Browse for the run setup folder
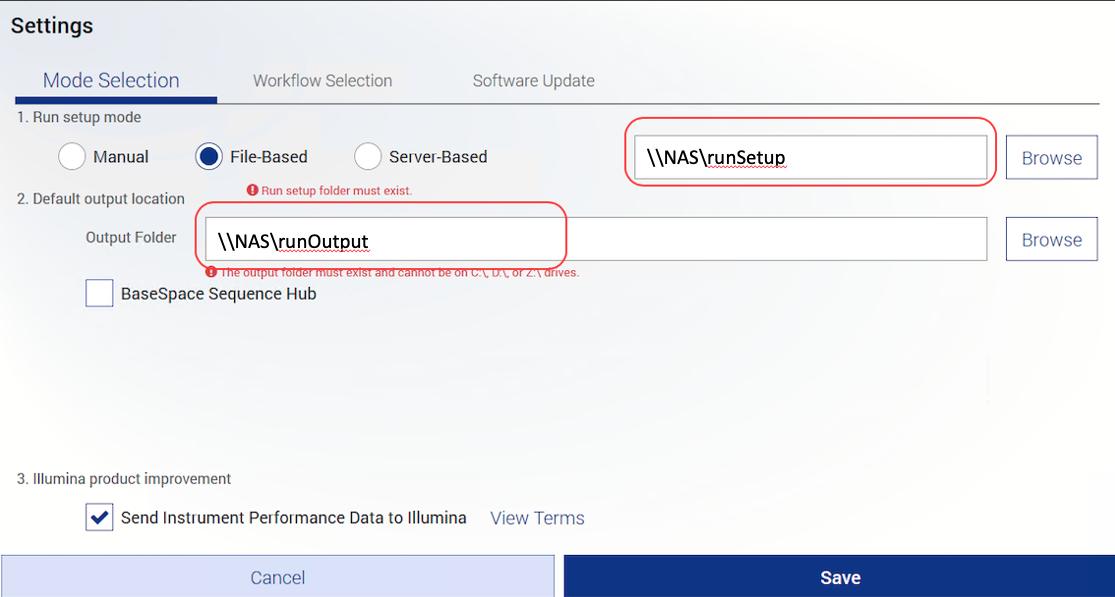Screen dimensions: 1115x597 [1051, 158]
